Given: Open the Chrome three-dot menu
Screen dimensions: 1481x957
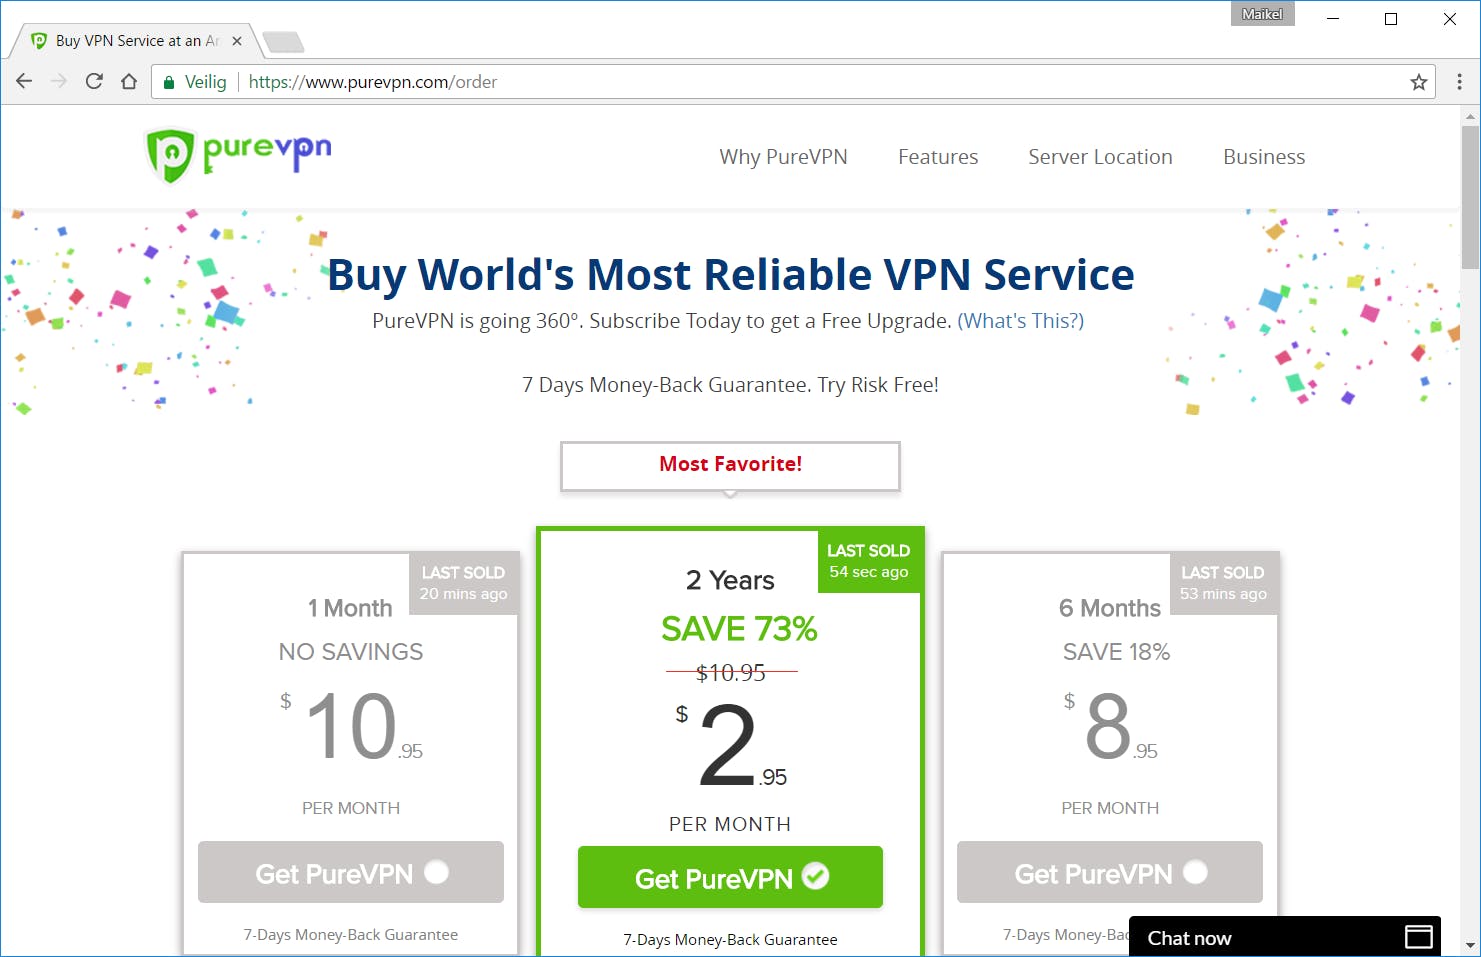Looking at the screenshot, I should tap(1459, 82).
